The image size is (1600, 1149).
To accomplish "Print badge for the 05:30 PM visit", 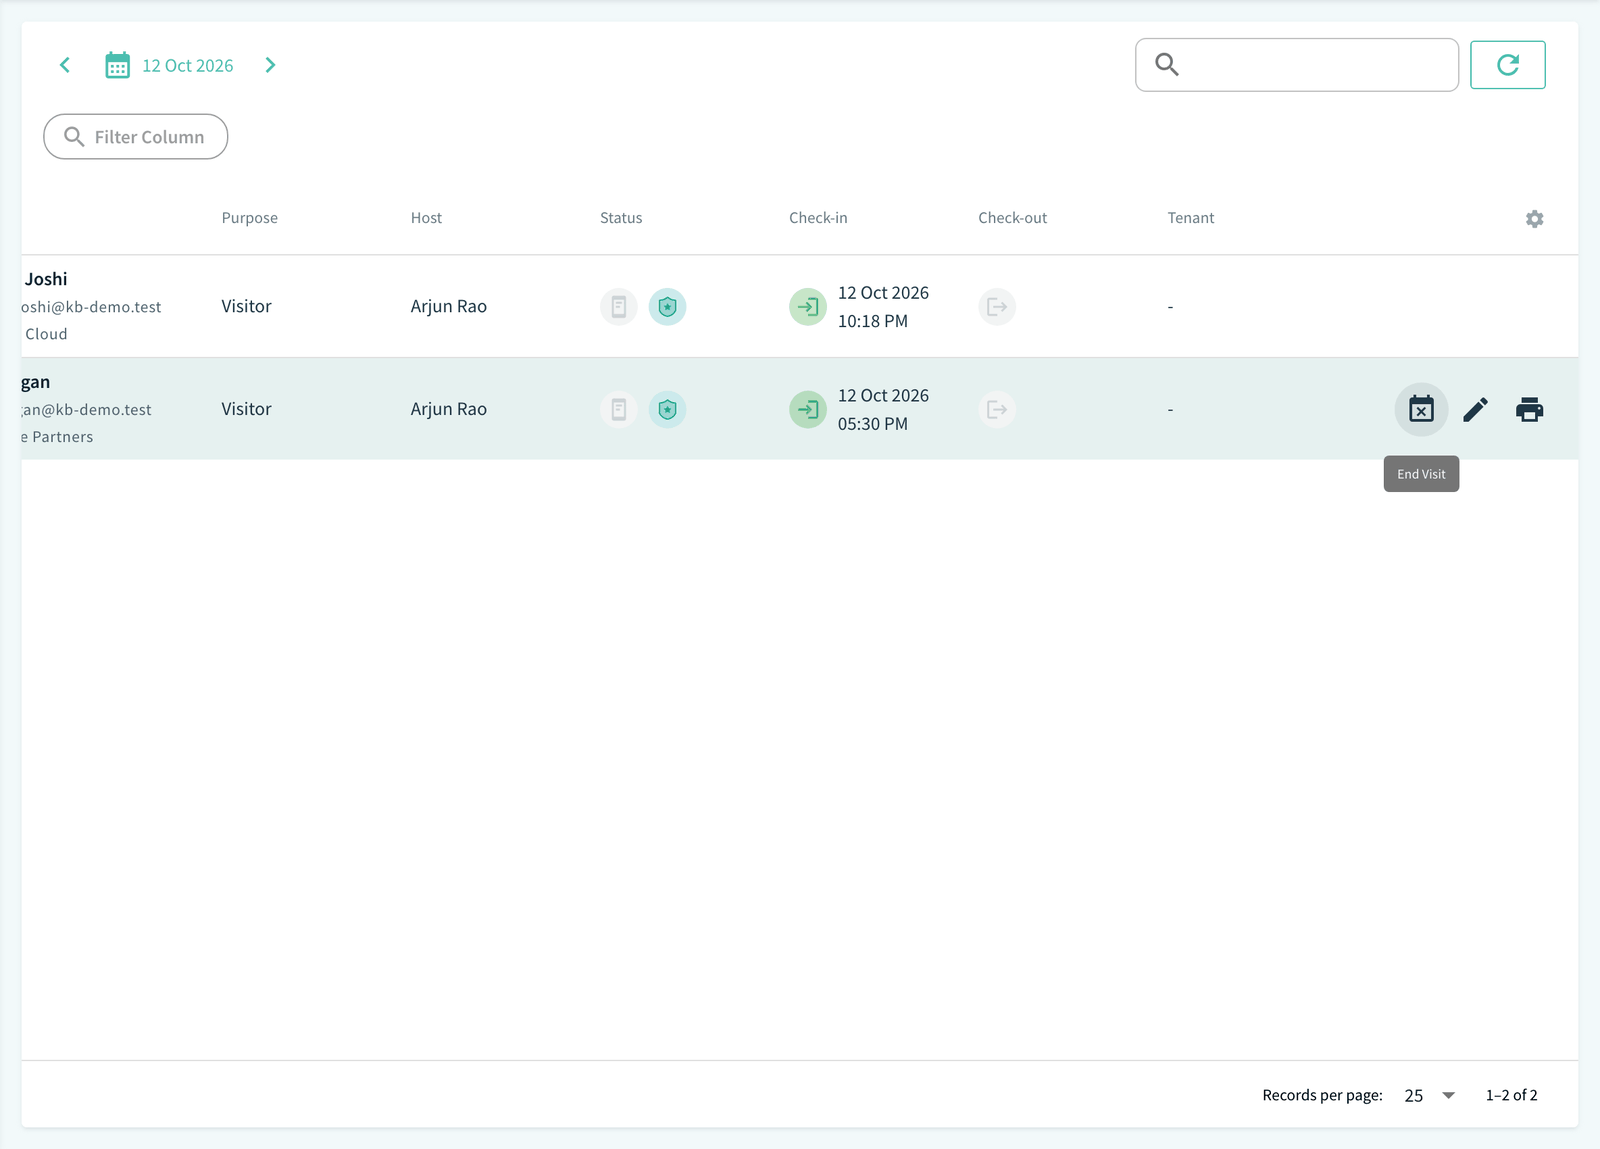I will (x=1530, y=409).
